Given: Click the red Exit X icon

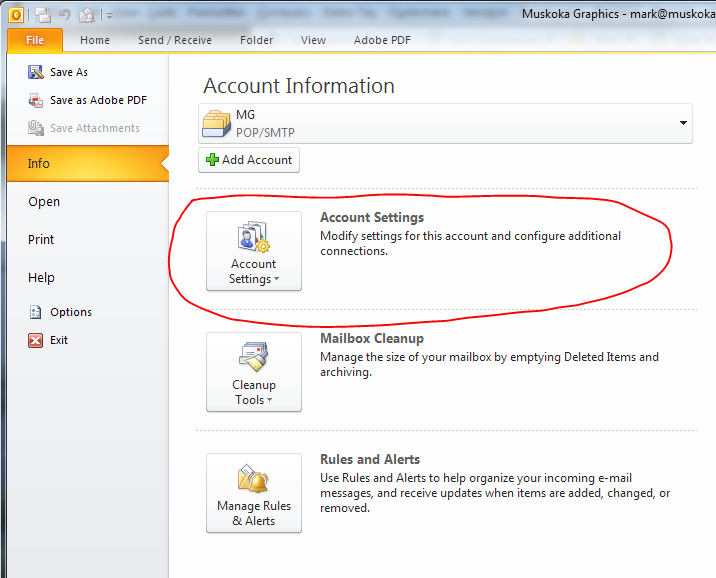Looking at the screenshot, I should pyautogui.click(x=36, y=340).
